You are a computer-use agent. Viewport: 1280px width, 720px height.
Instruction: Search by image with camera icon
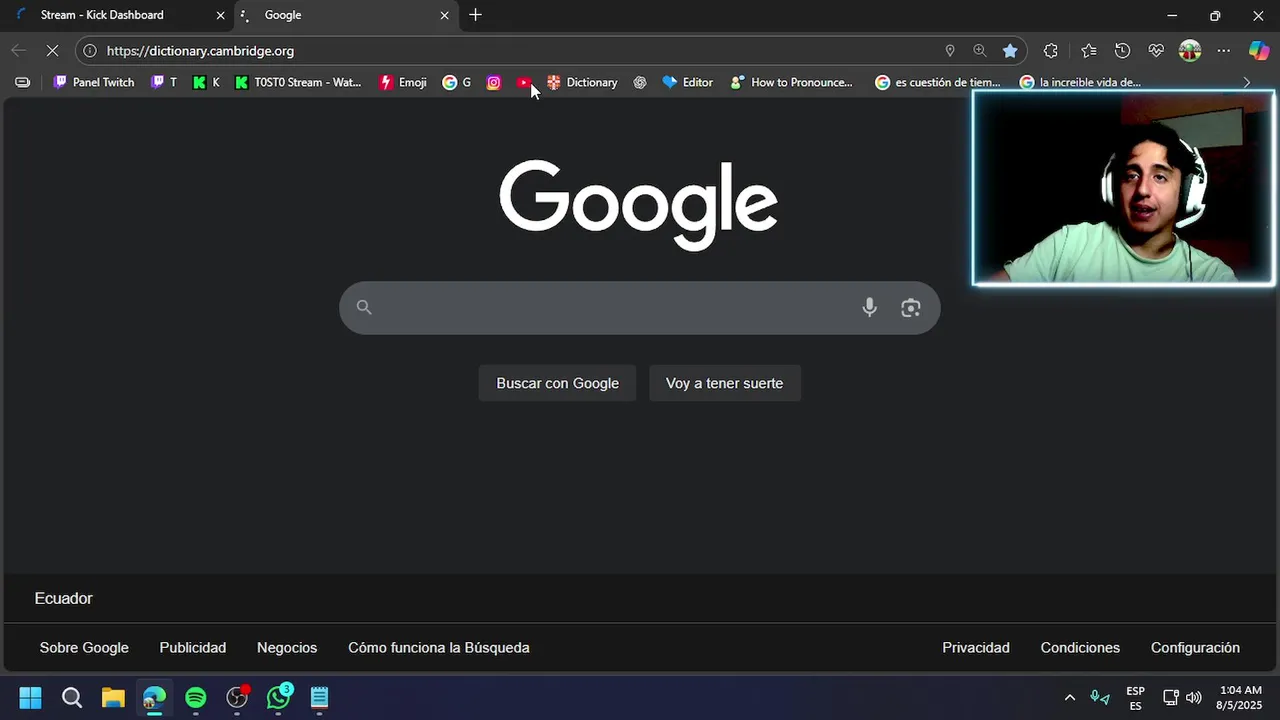(910, 308)
